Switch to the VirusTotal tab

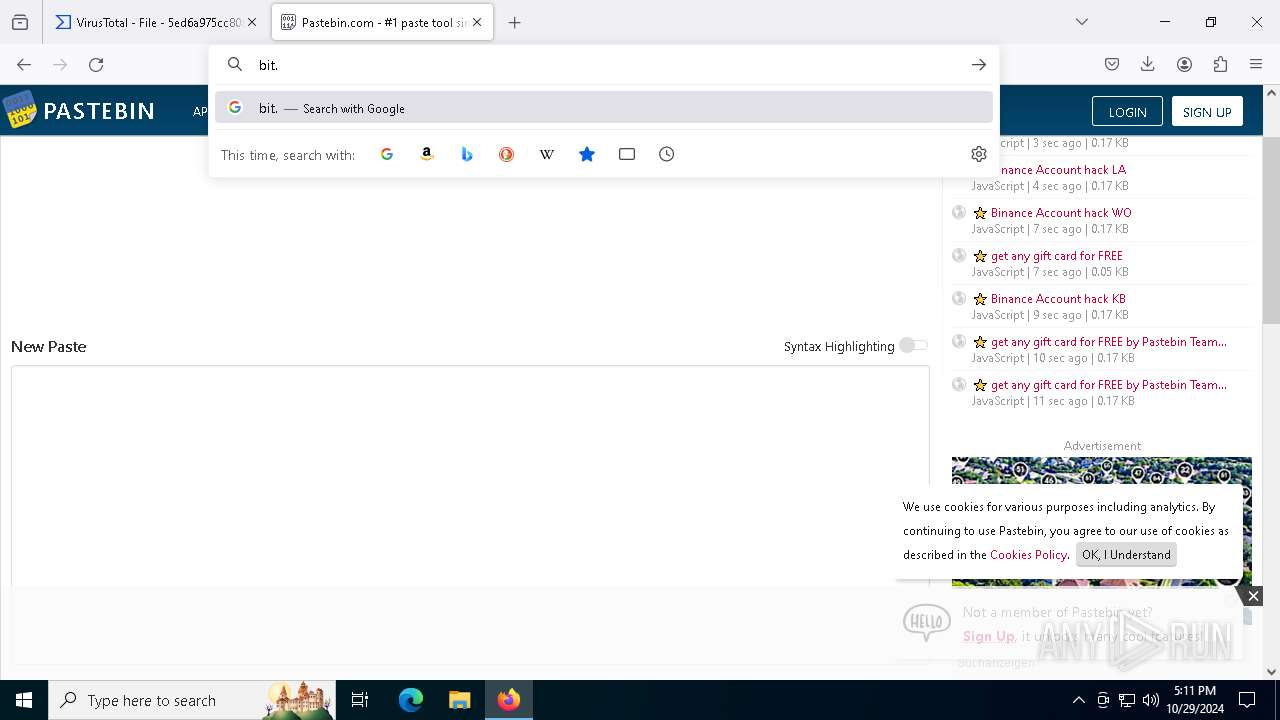(156, 22)
